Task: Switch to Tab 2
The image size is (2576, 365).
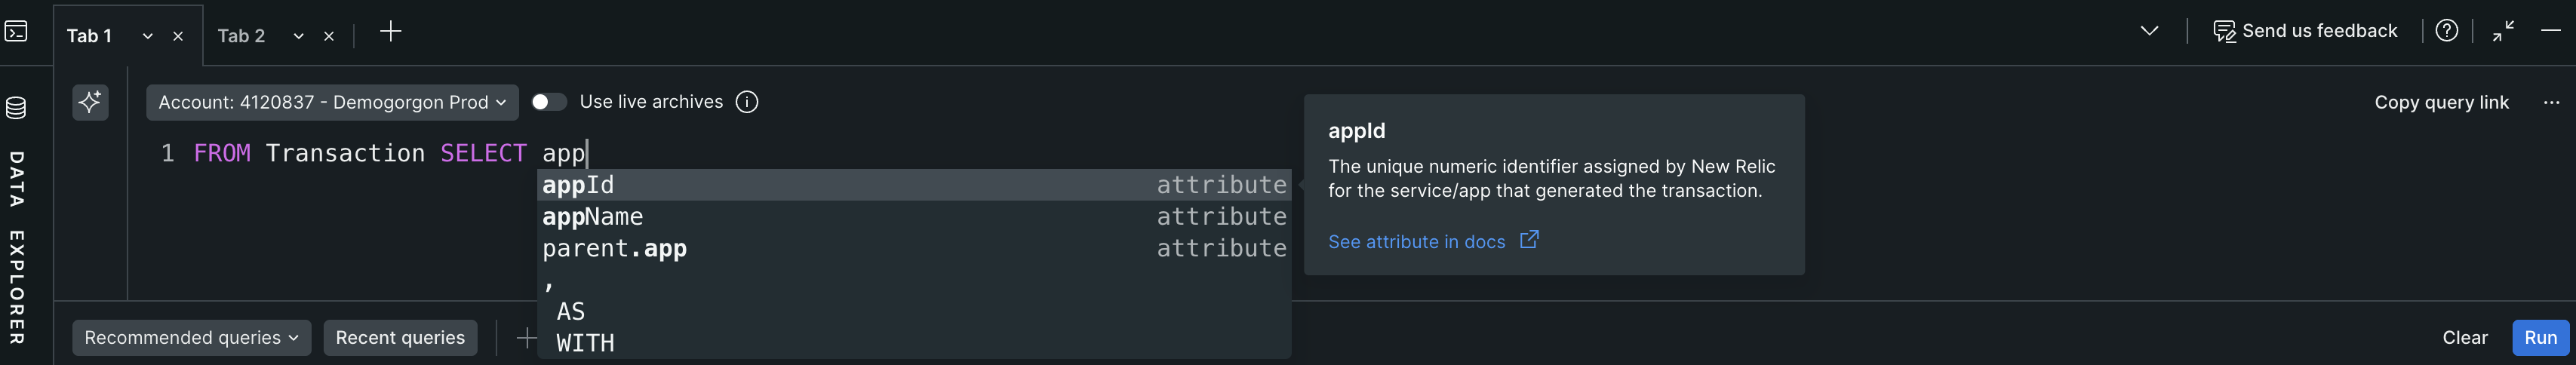Action: (x=241, y=36)
